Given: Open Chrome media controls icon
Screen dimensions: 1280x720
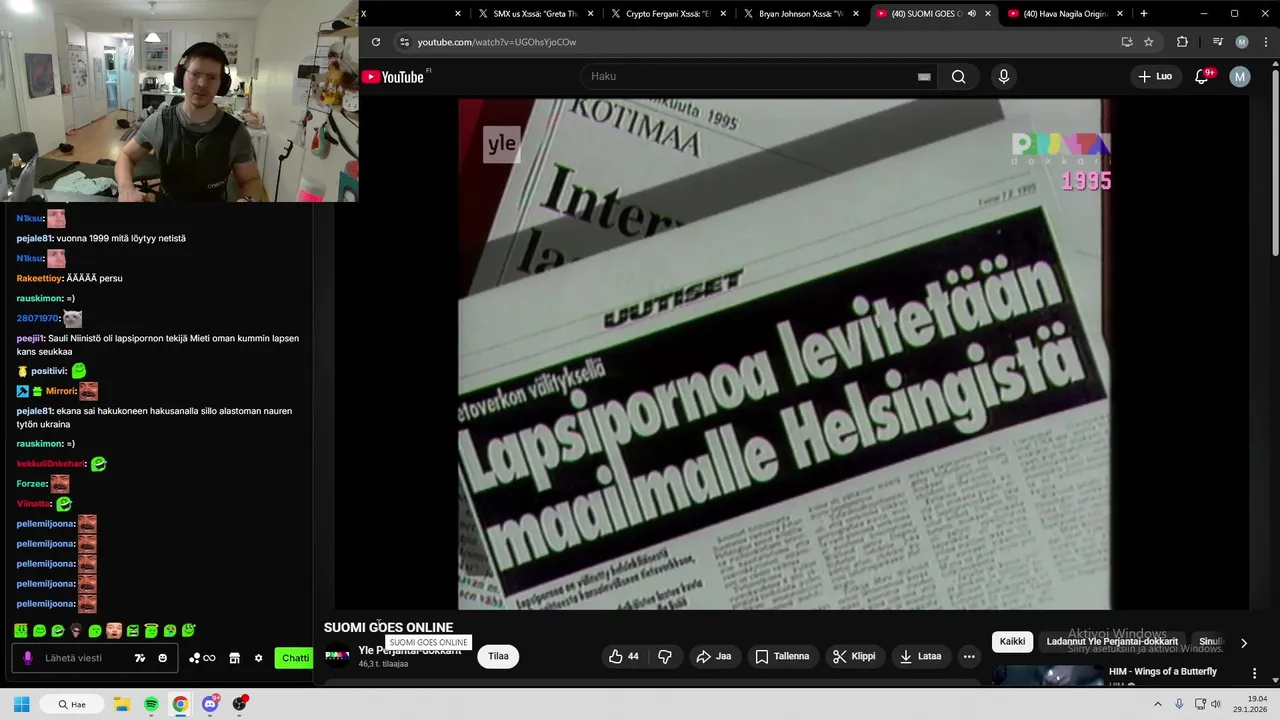Looking at the screenshot, I should (x=1217, y=42).
